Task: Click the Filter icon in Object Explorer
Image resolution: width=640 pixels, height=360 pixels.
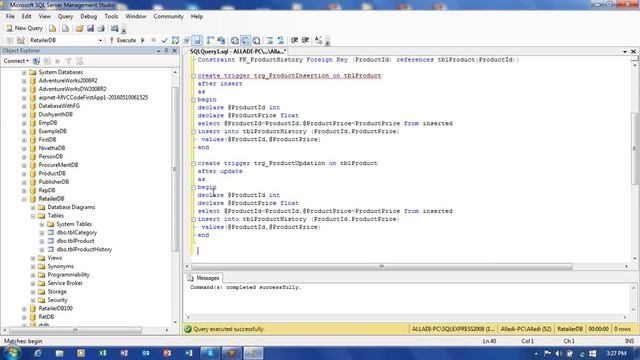Action: pyautogui.click(x=69, y=61)
